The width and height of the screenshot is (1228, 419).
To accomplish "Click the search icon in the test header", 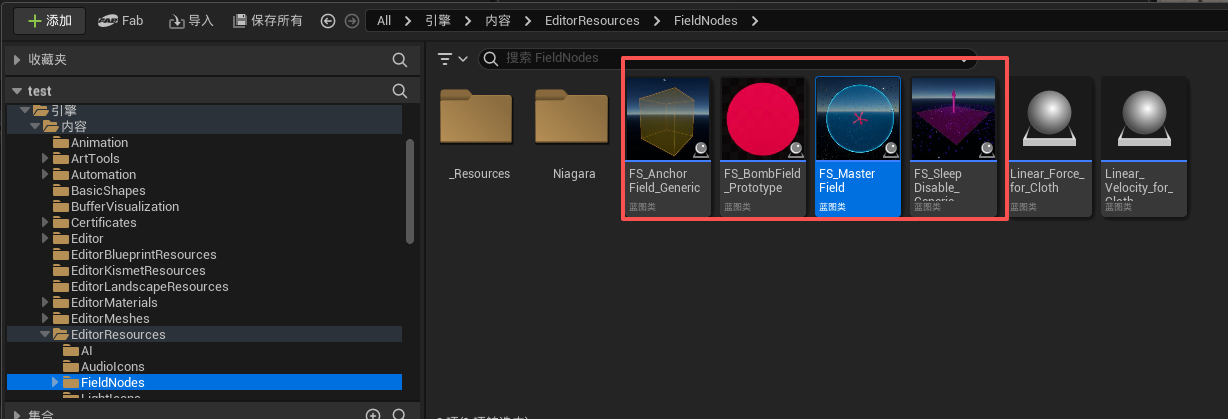I will click(x=399, y=91).
